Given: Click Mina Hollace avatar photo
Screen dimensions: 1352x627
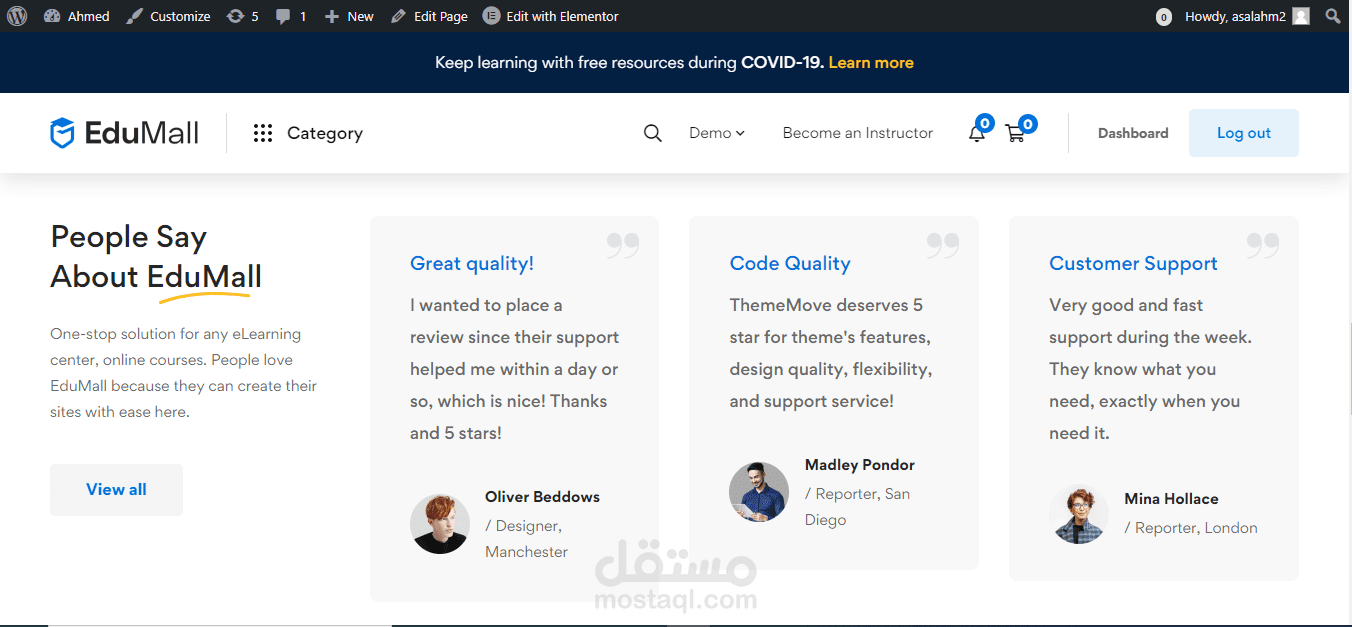Looking at the screenshot, I should 1079,514.
